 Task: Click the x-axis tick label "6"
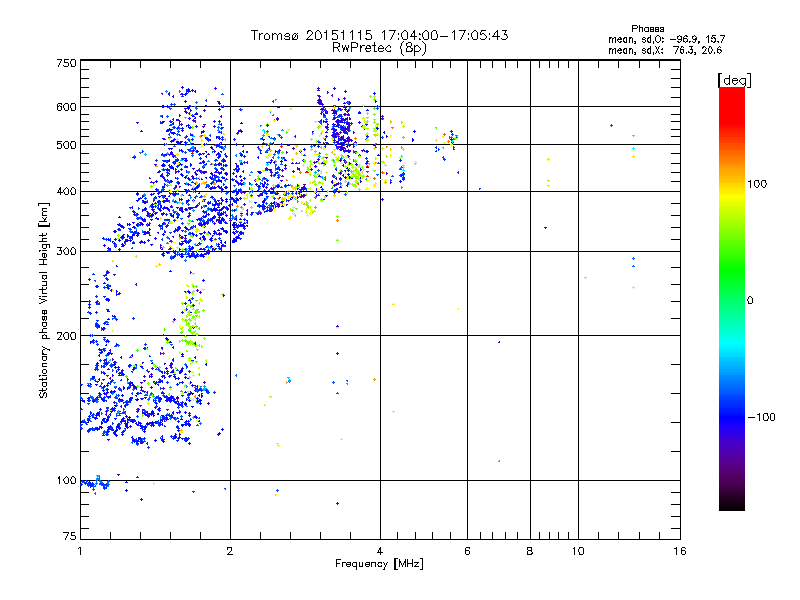point(467,551)
